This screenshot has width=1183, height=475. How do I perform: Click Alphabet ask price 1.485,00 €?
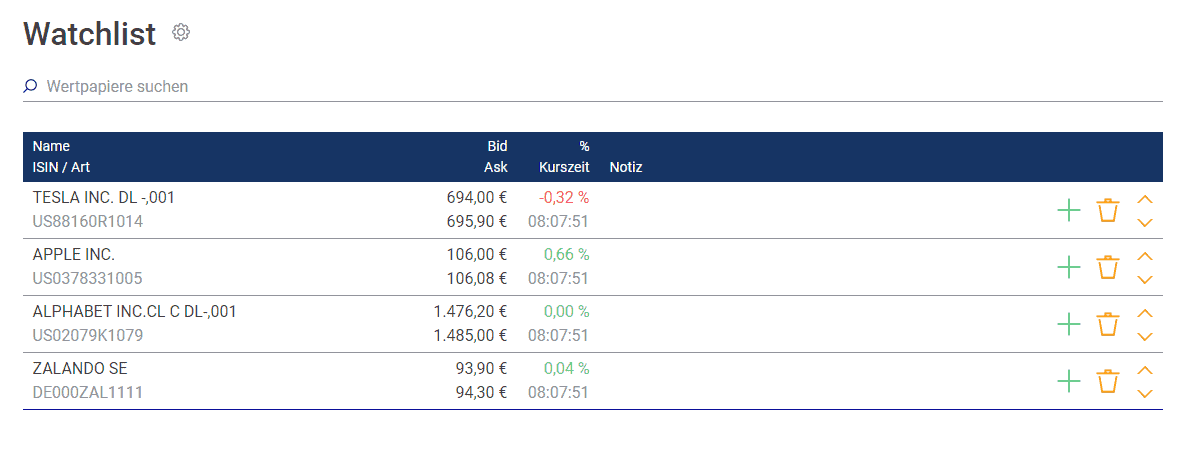tap(471, 336)
